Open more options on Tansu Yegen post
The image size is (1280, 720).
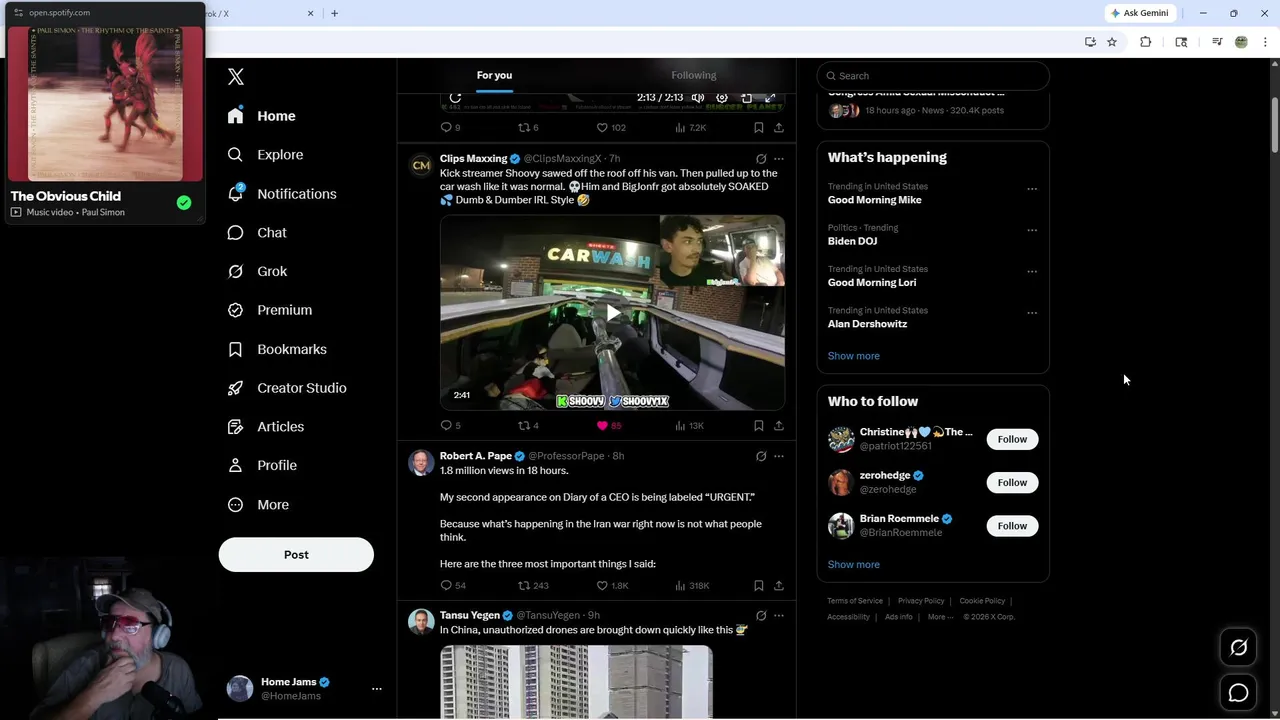coord(779,615)
